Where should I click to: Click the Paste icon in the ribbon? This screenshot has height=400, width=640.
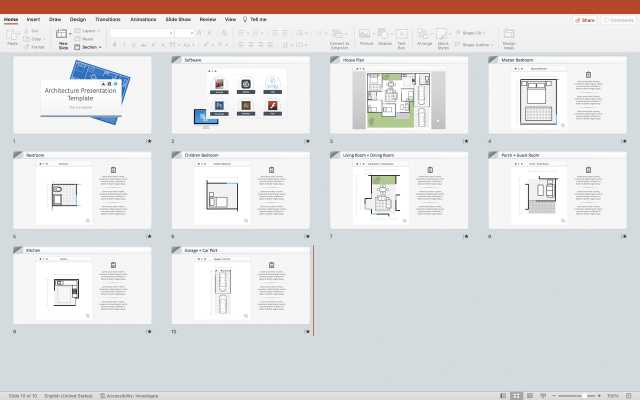pos(12,36)
